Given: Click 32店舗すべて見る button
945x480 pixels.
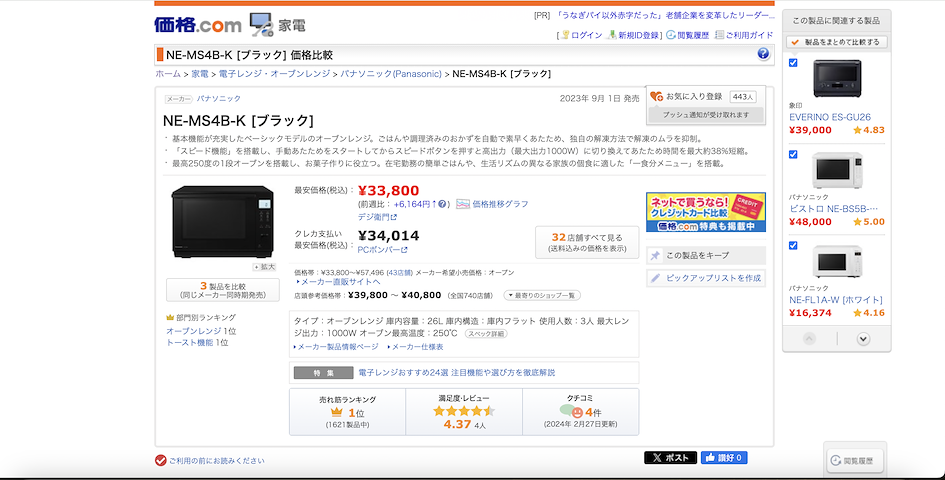Looking at the screenshot, I should pos(587,242).
